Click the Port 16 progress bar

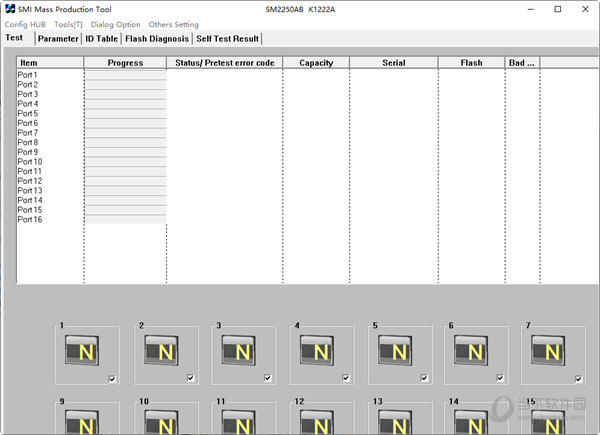click(x=126, y=219)
